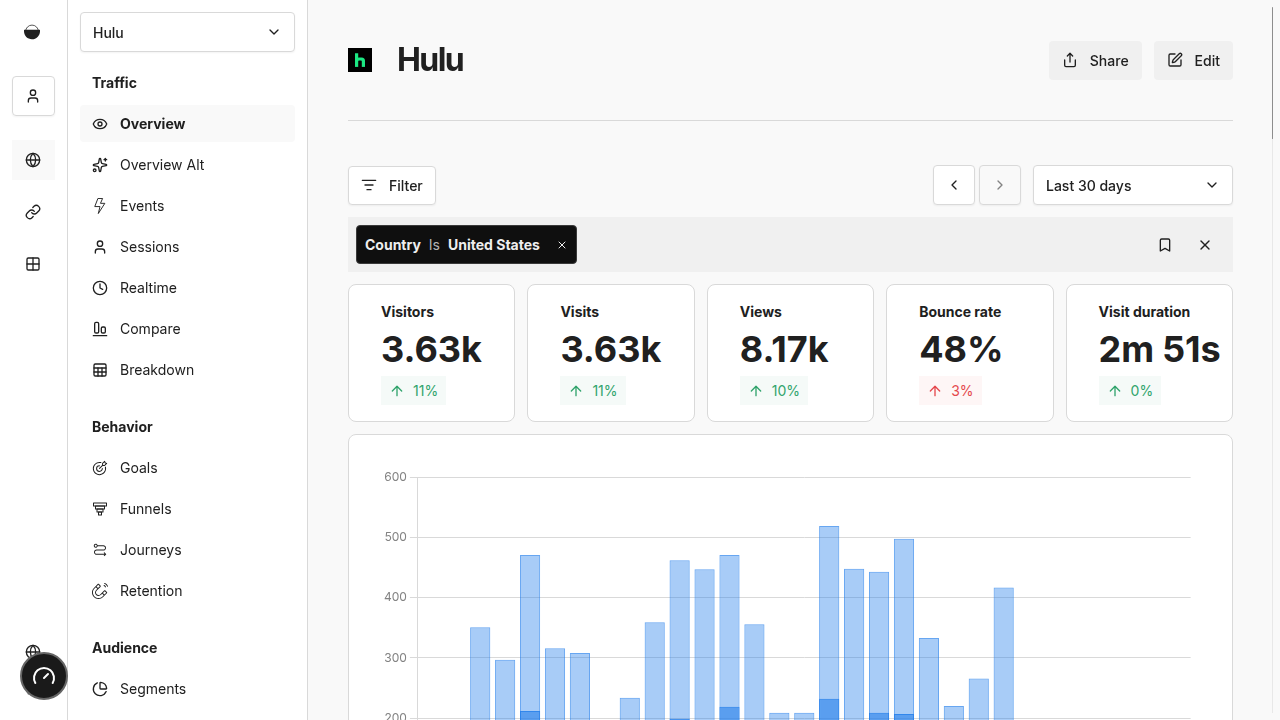Viewport: 1280px width, 720px height.
Task: Click the 0% visit duration change badge
Action: tap(1130, 391)
